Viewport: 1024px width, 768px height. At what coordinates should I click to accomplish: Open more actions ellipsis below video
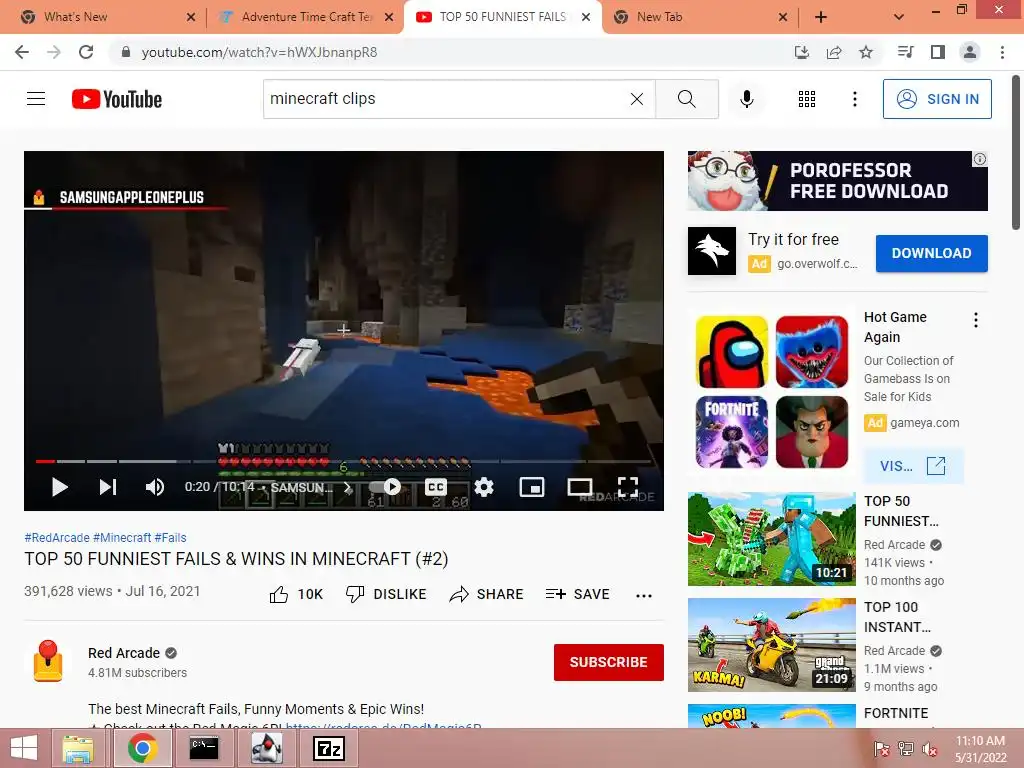pyautogui.click(x=644, y=595)
